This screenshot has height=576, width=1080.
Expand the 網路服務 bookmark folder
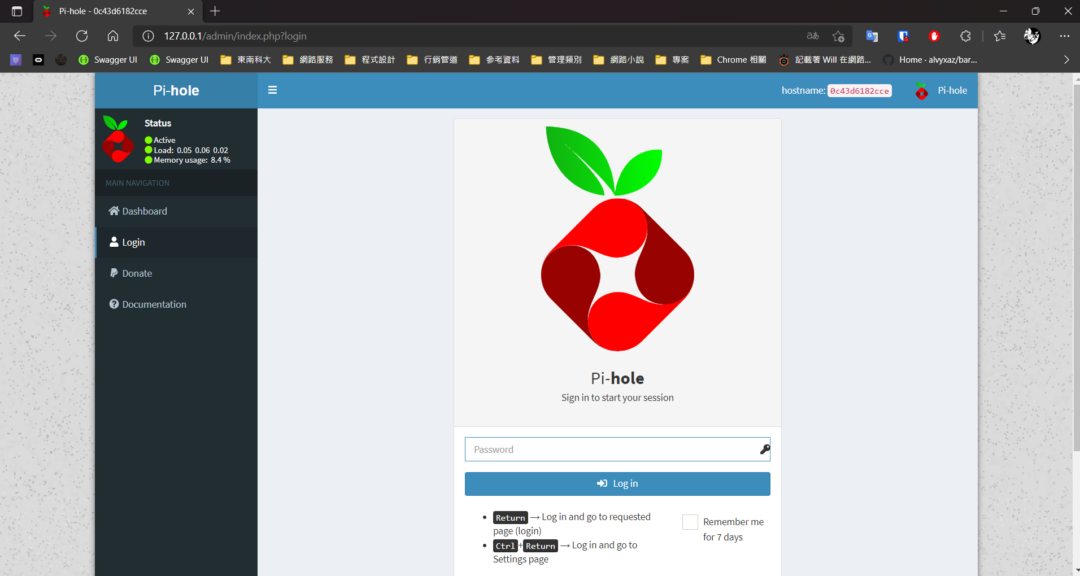(308, 60)
